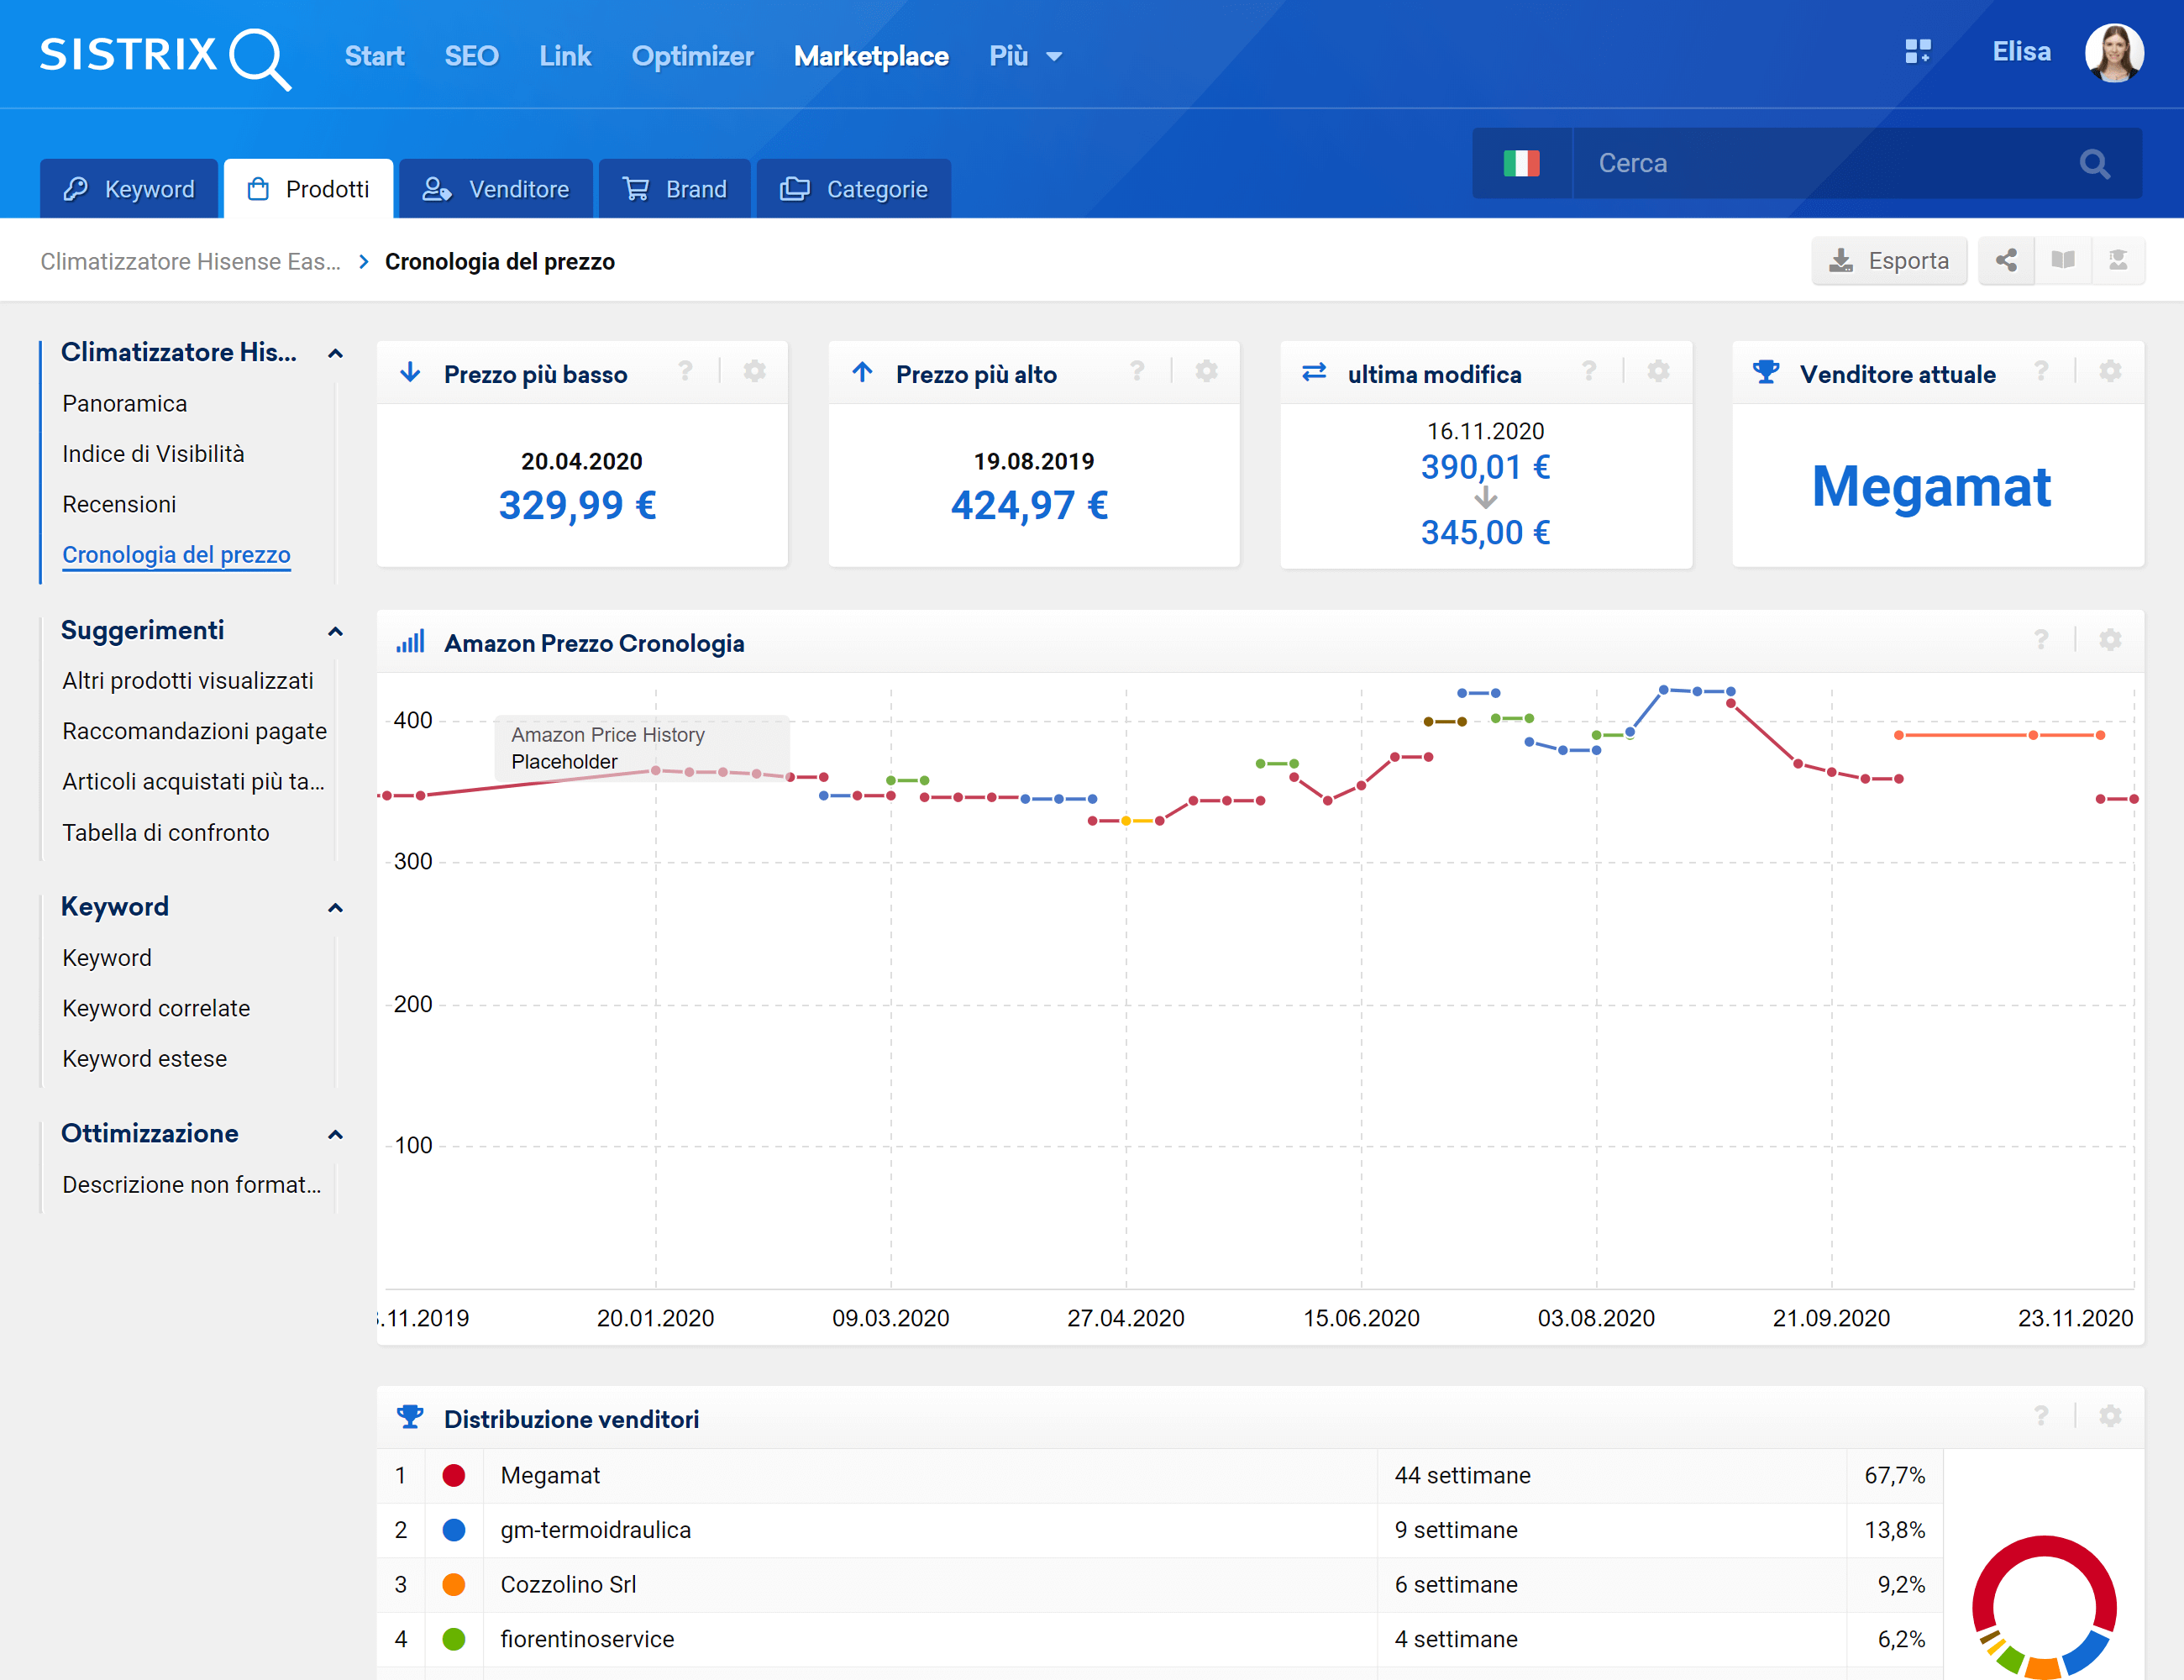Open help for Distribuzione venditori
Image resolution: width=2184 pixels, height=1680 pixels.
(2041, 1416)
